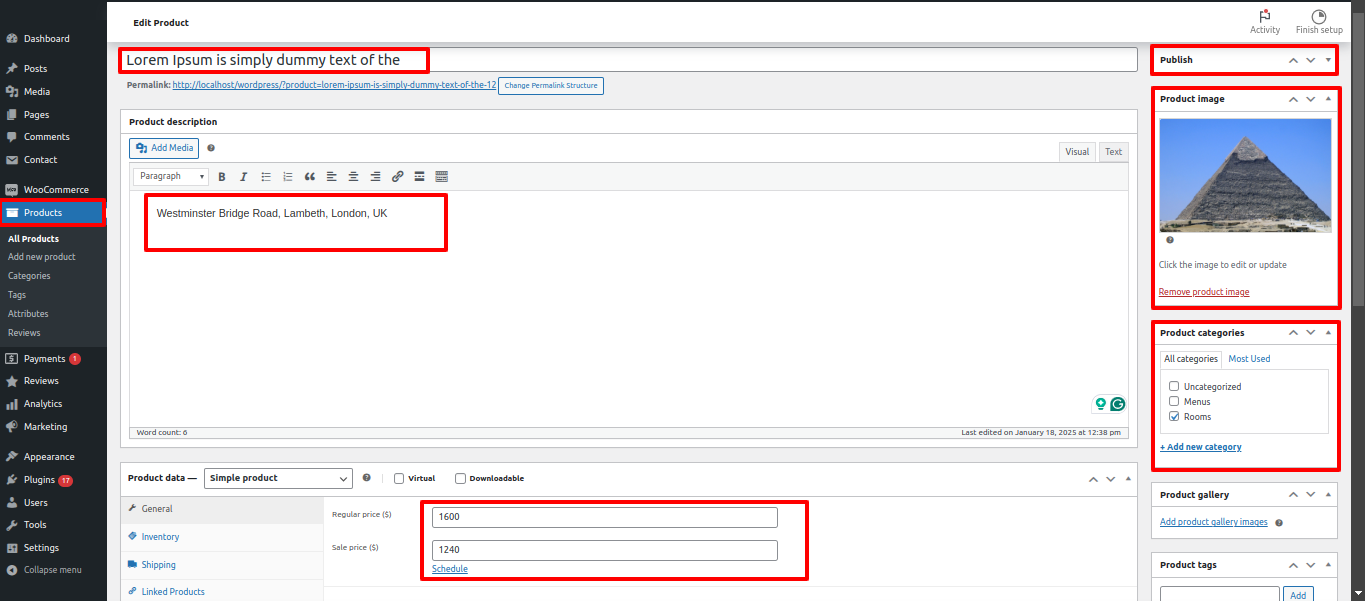Check the Downloadable checkbox
This screenshot has height=601, width=1365.
coord(461,478)
